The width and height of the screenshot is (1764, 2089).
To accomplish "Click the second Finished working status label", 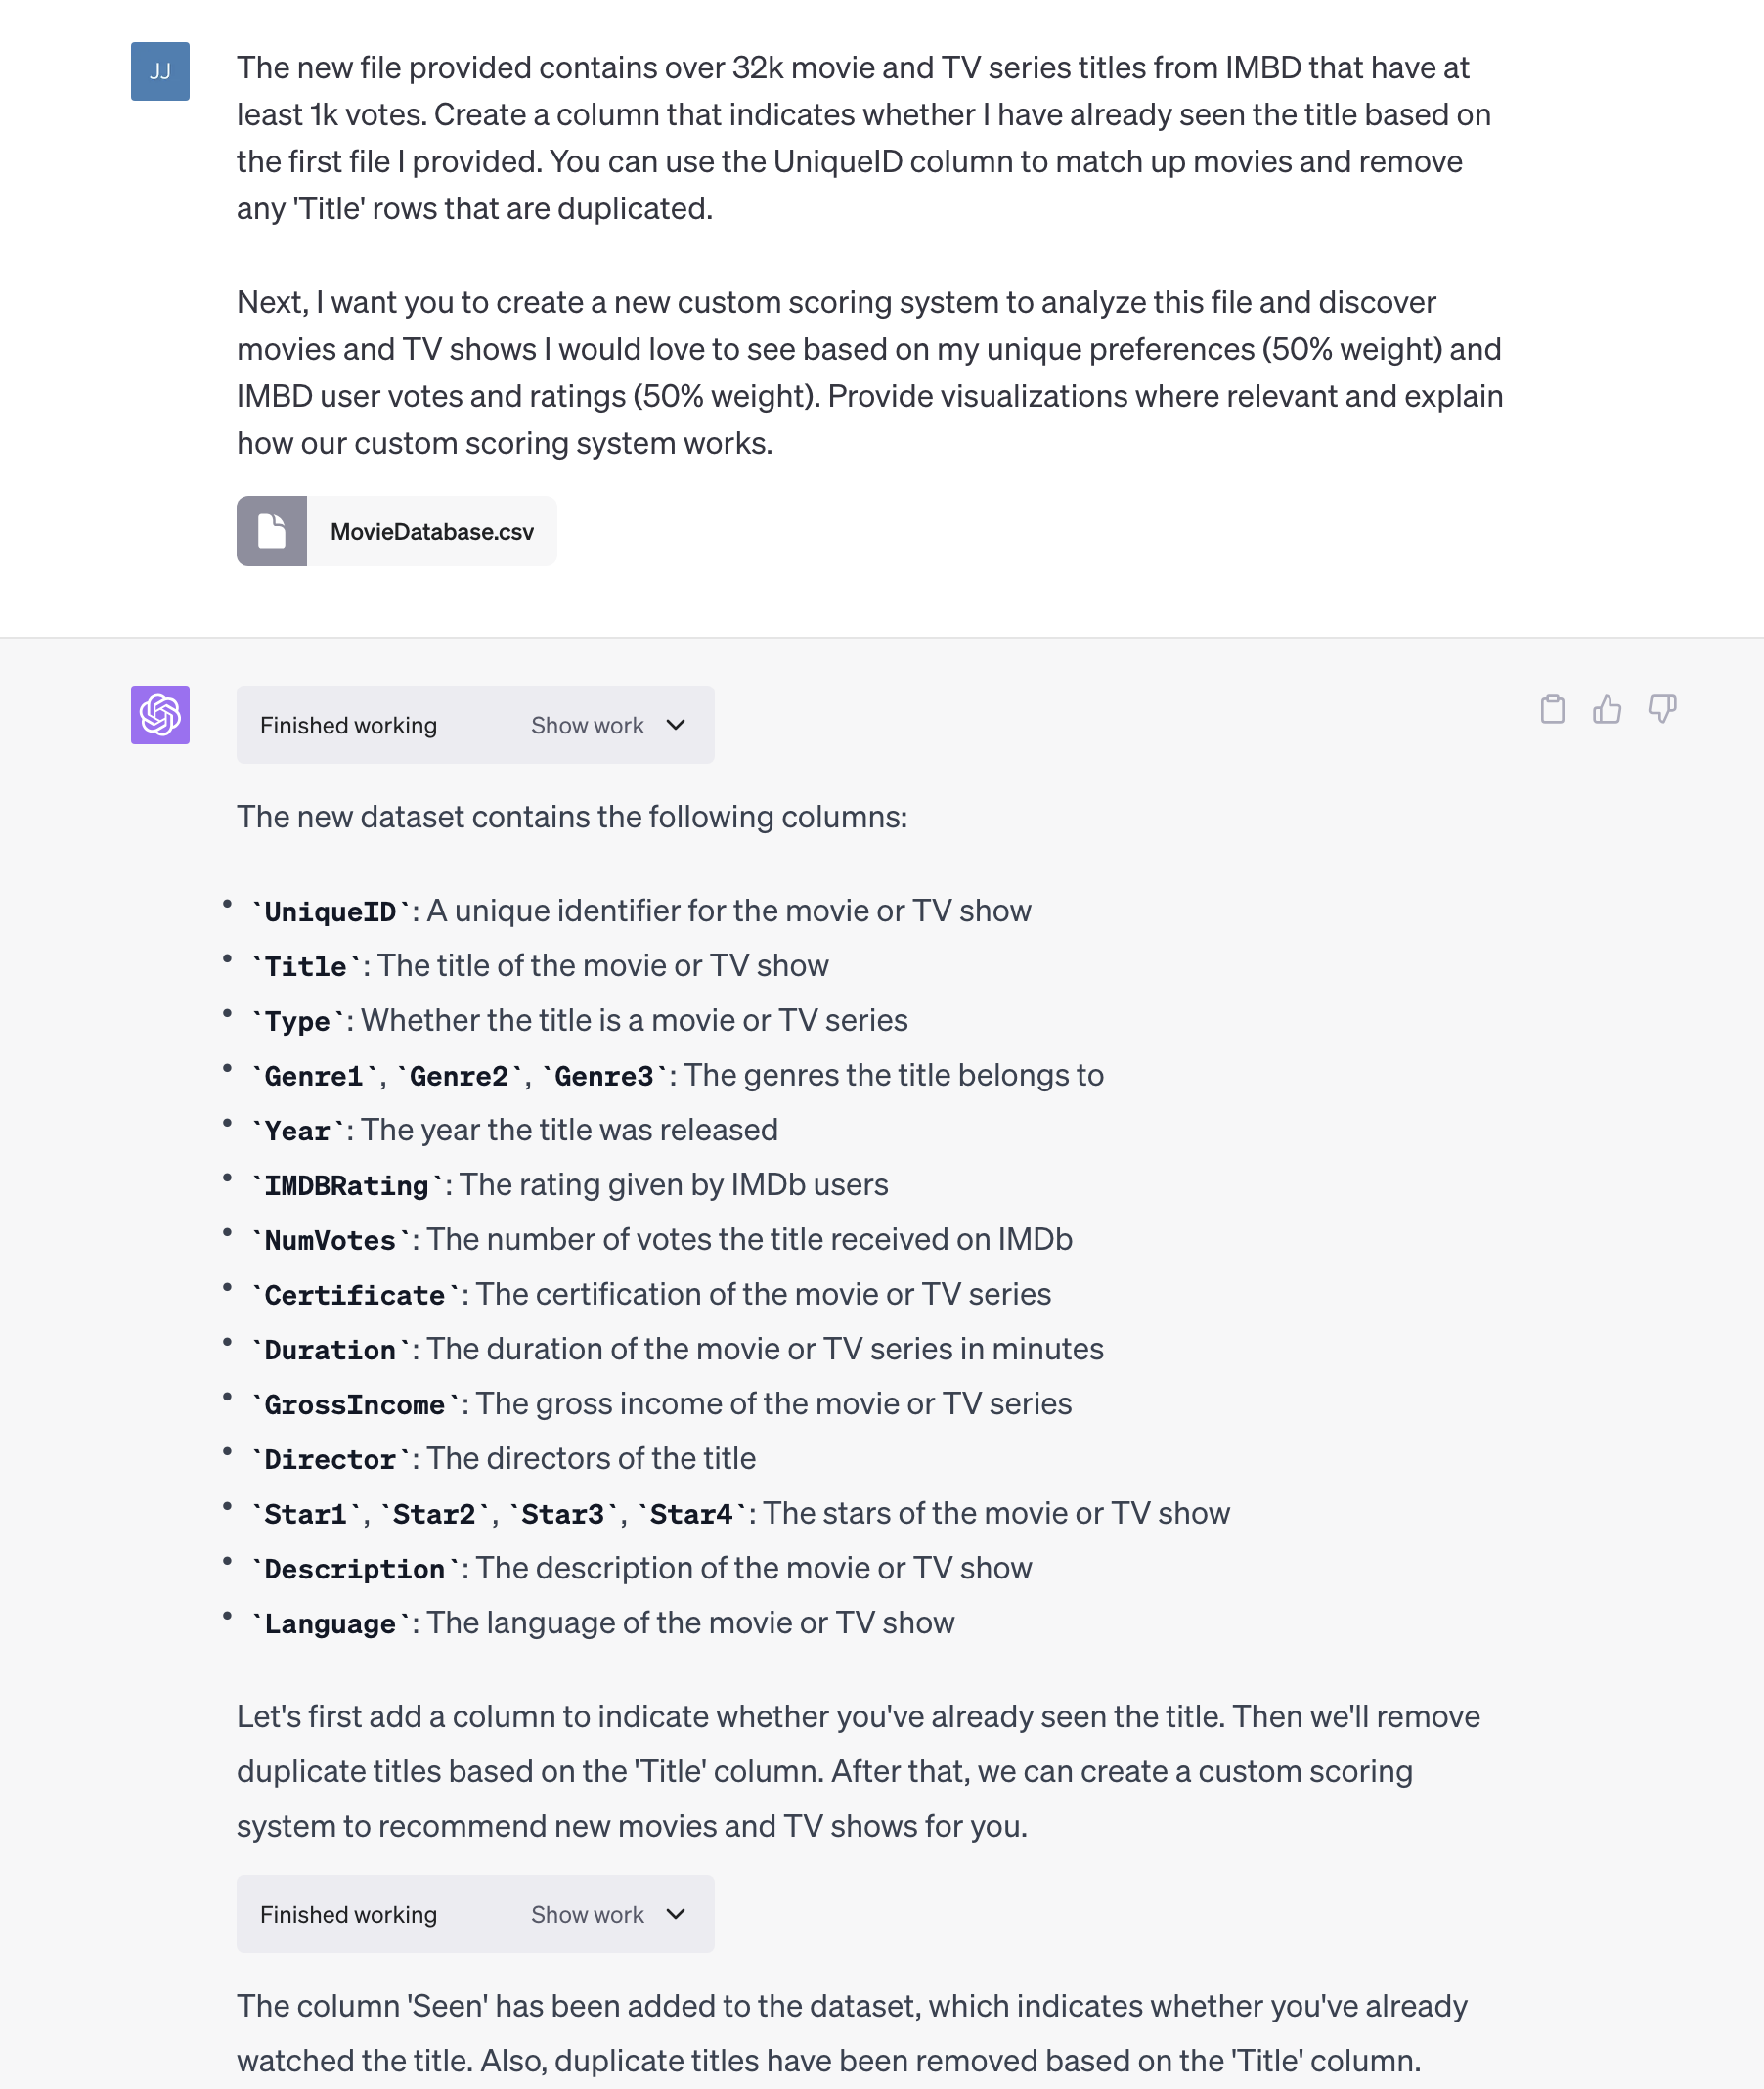I will click(x=348, y=1914).
